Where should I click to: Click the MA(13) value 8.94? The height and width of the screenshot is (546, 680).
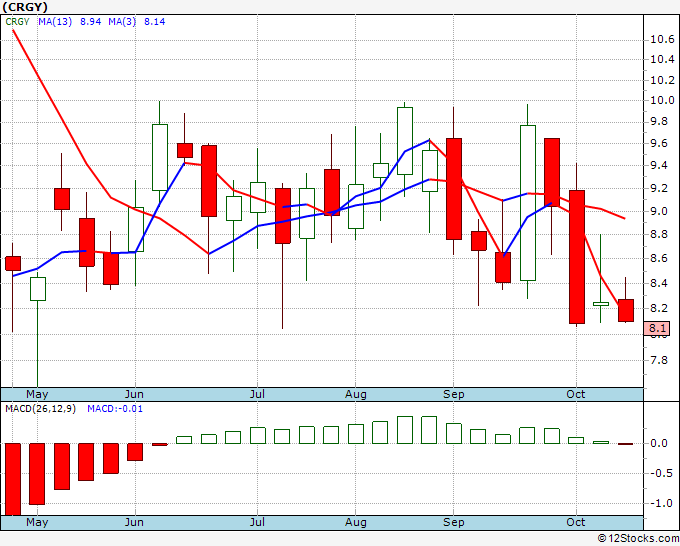coord(90,22)
